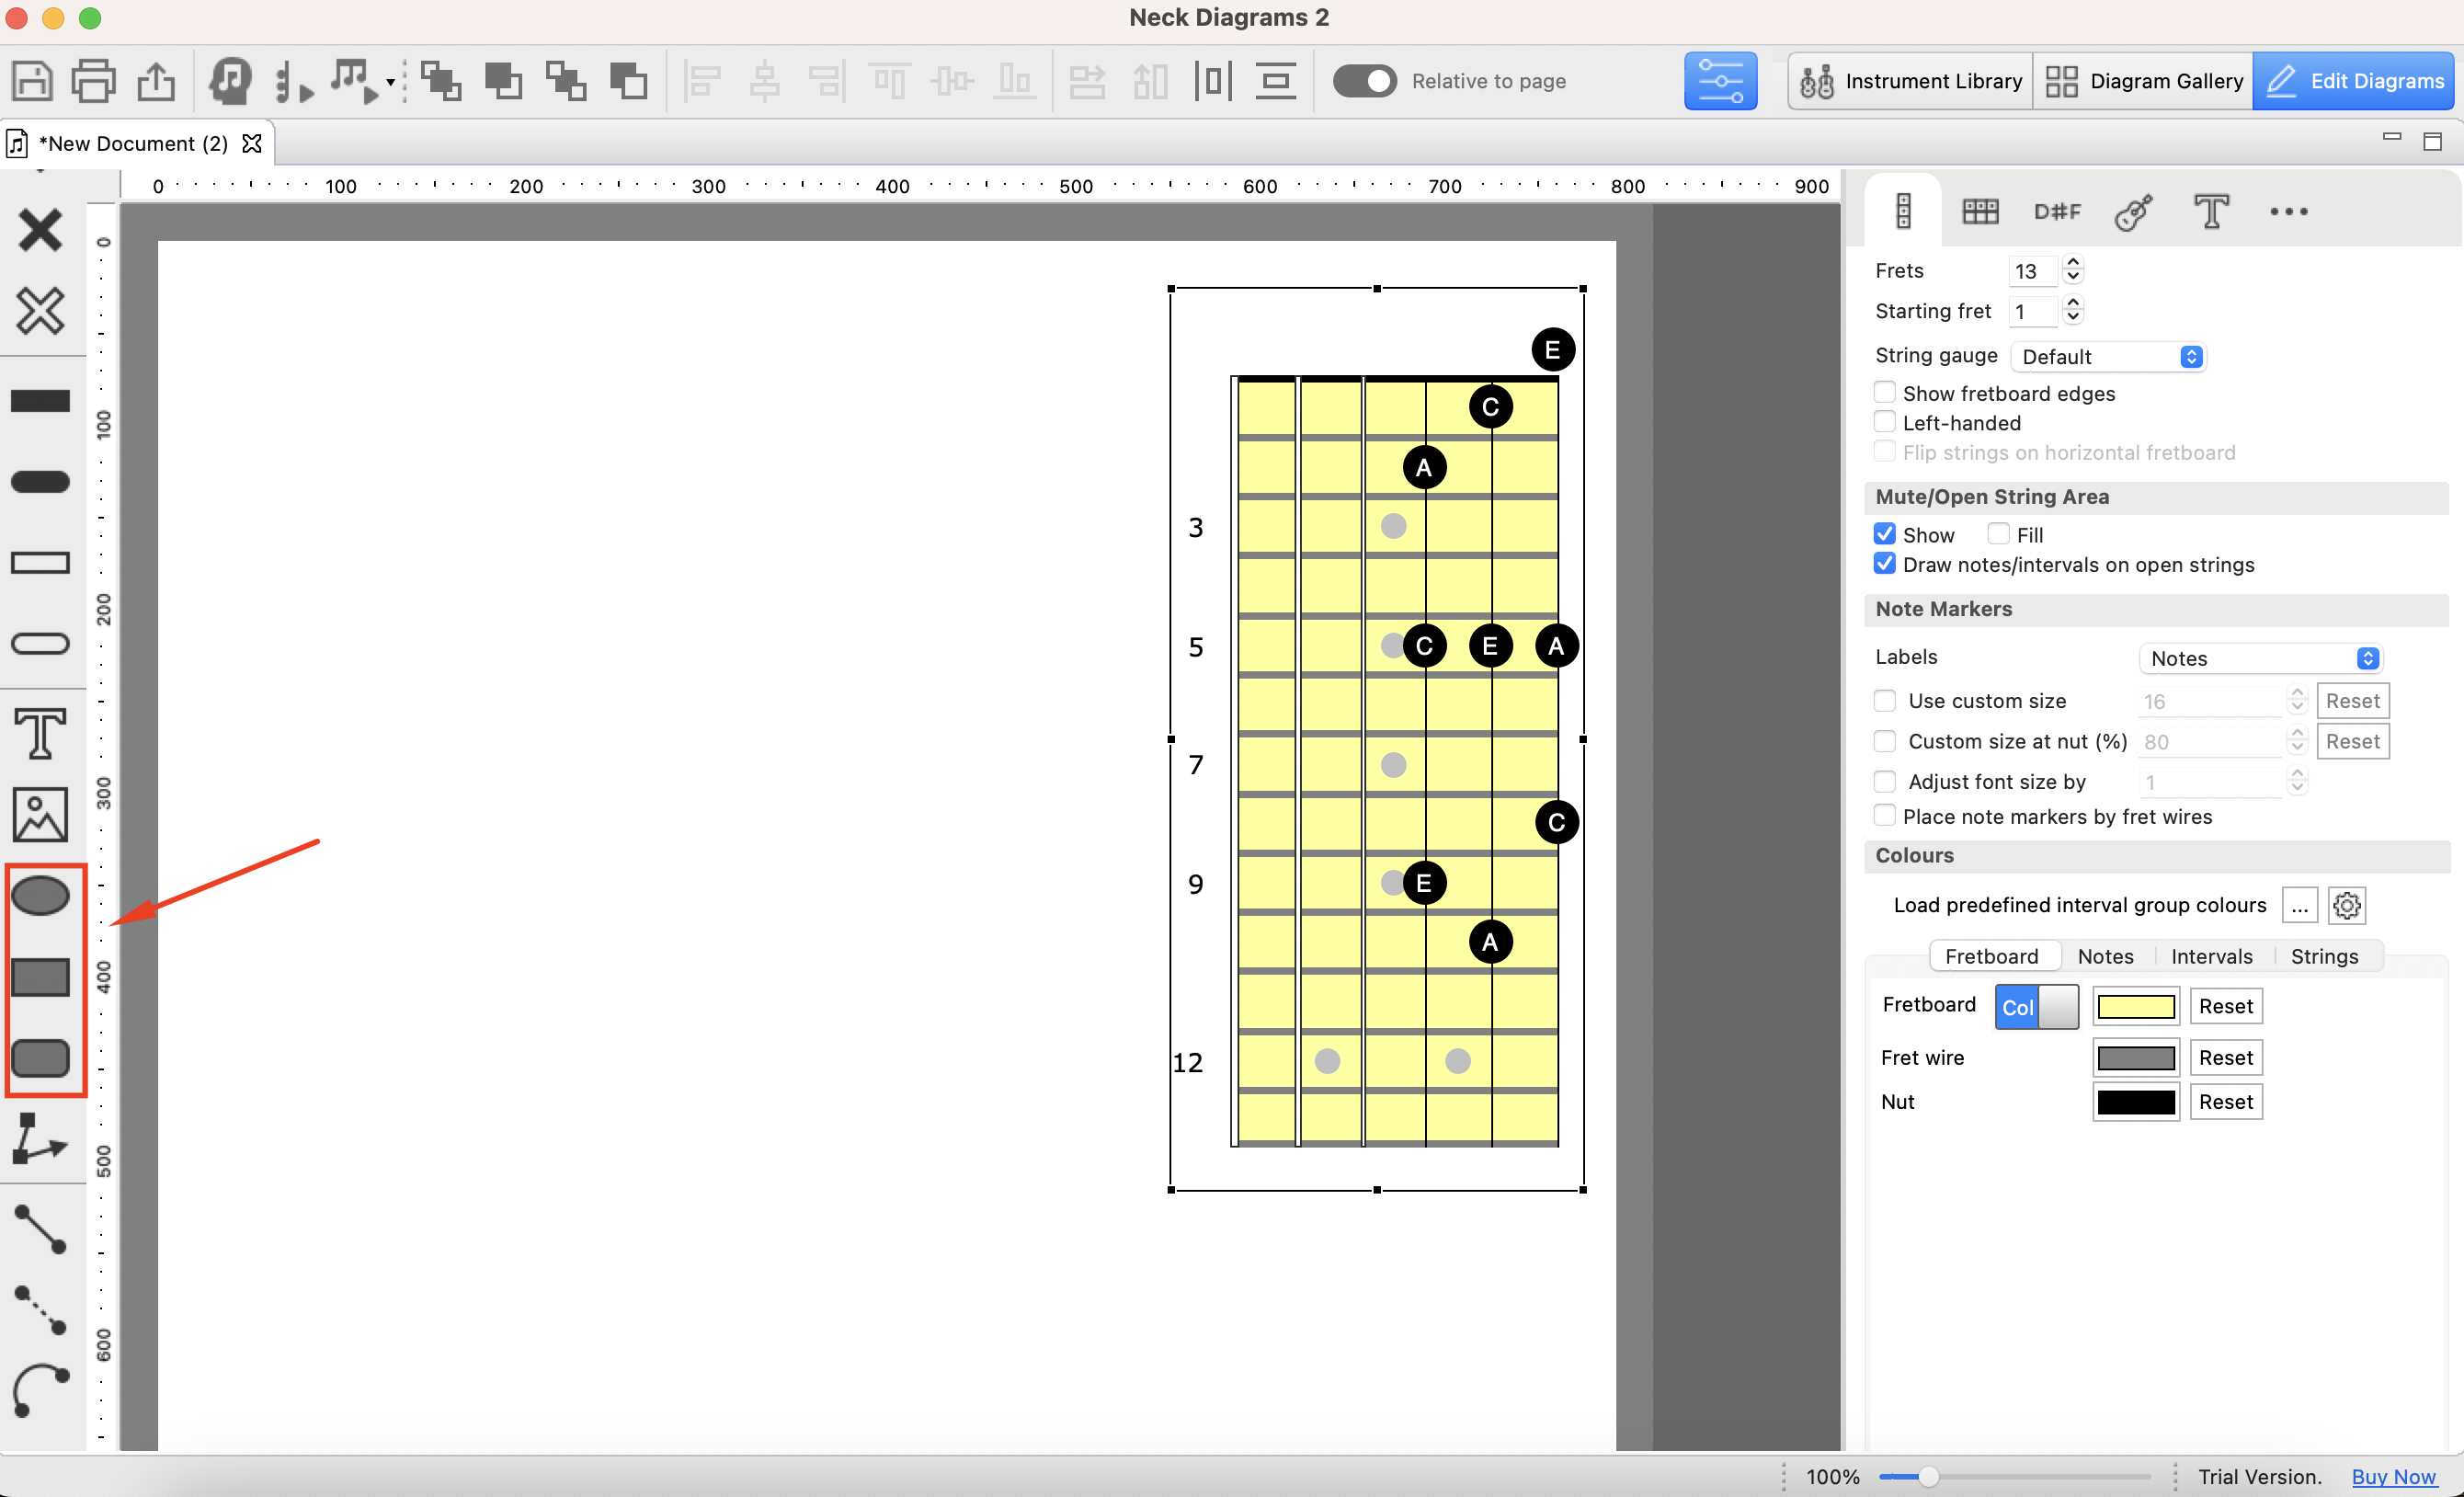Enable Use custom size checkbox
This screenshot has height=1497, width=2464.
click(1884, 701)
